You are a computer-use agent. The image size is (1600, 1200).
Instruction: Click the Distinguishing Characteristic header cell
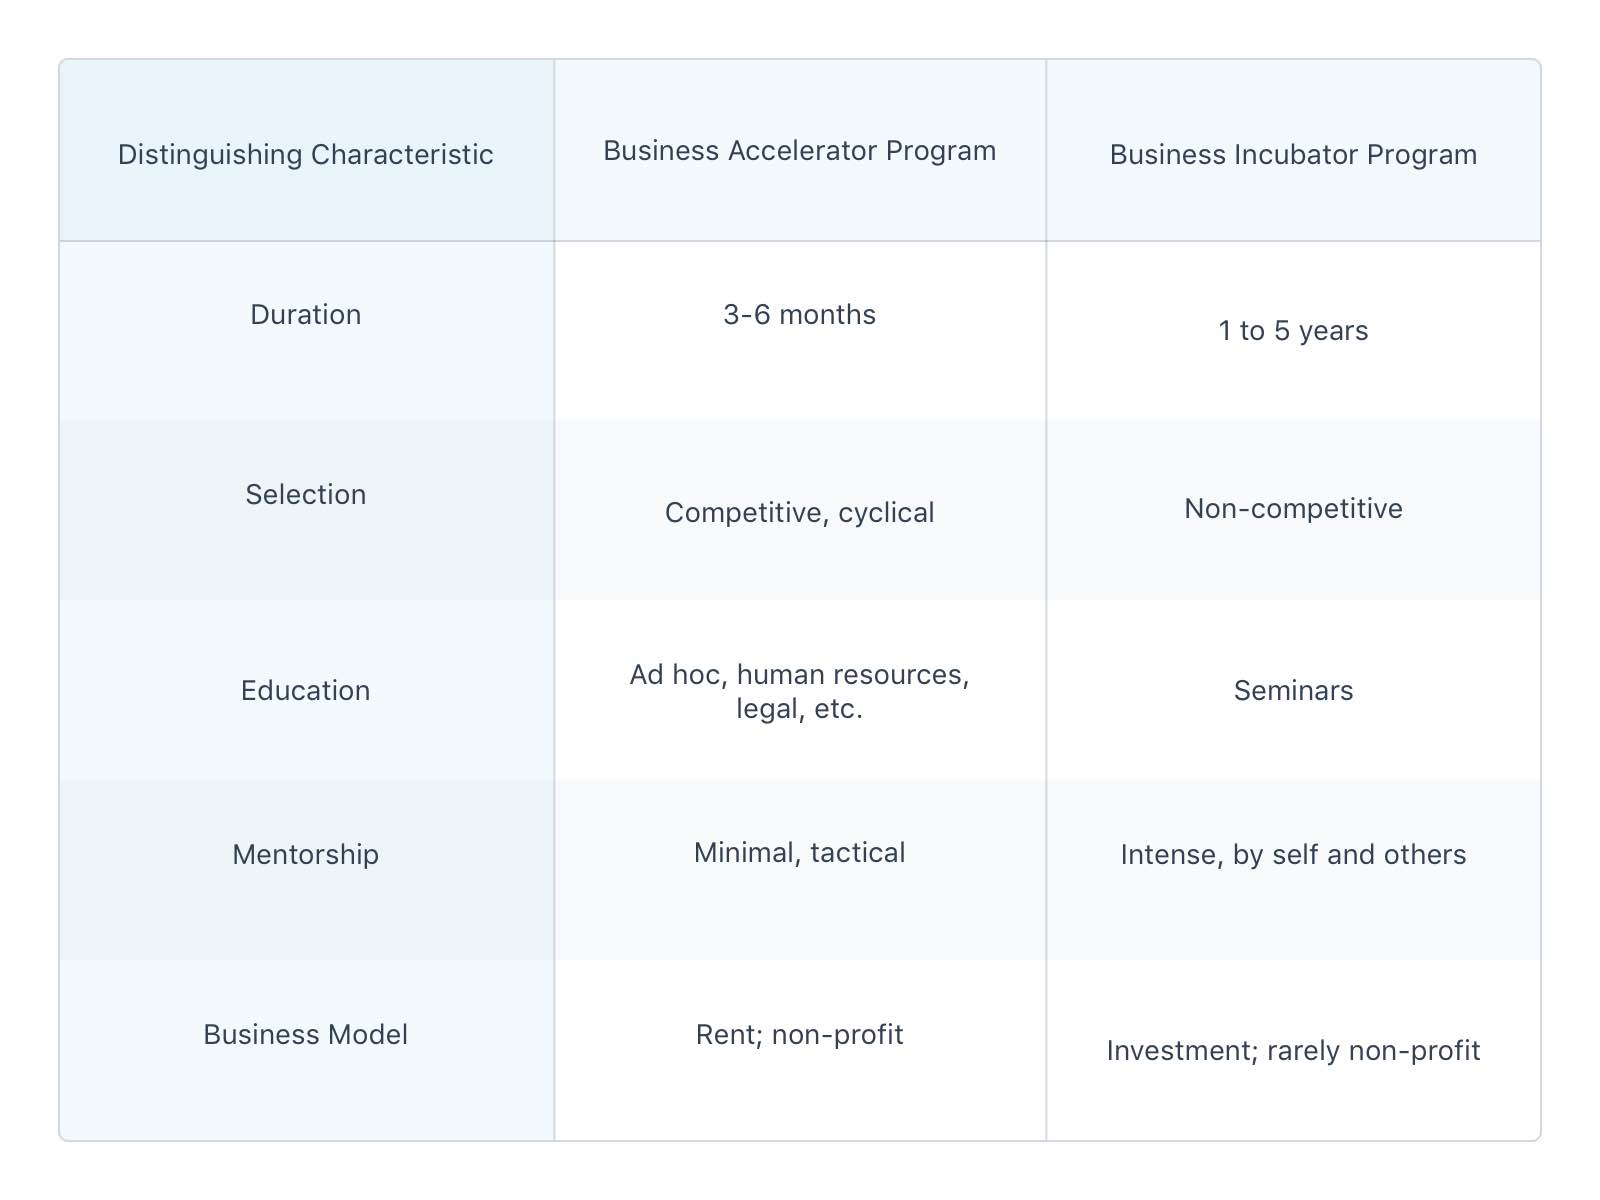[x=305, y=155]
